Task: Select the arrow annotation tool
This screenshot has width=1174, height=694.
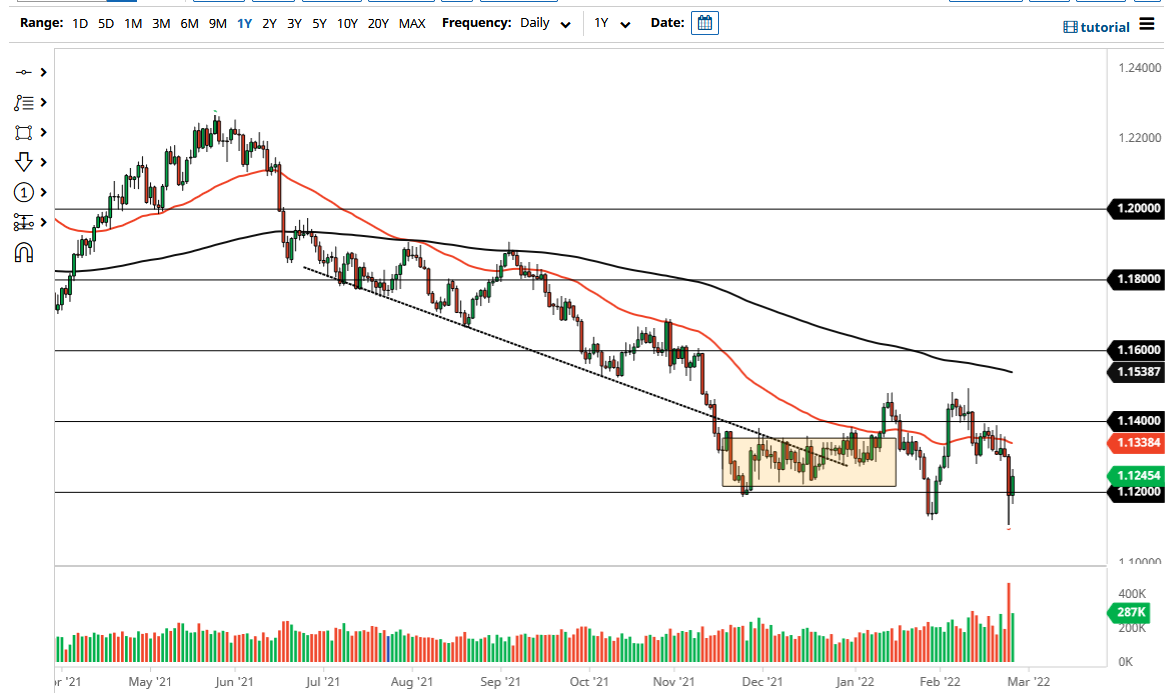Action: pyautogui.click(x=25, y=161)
